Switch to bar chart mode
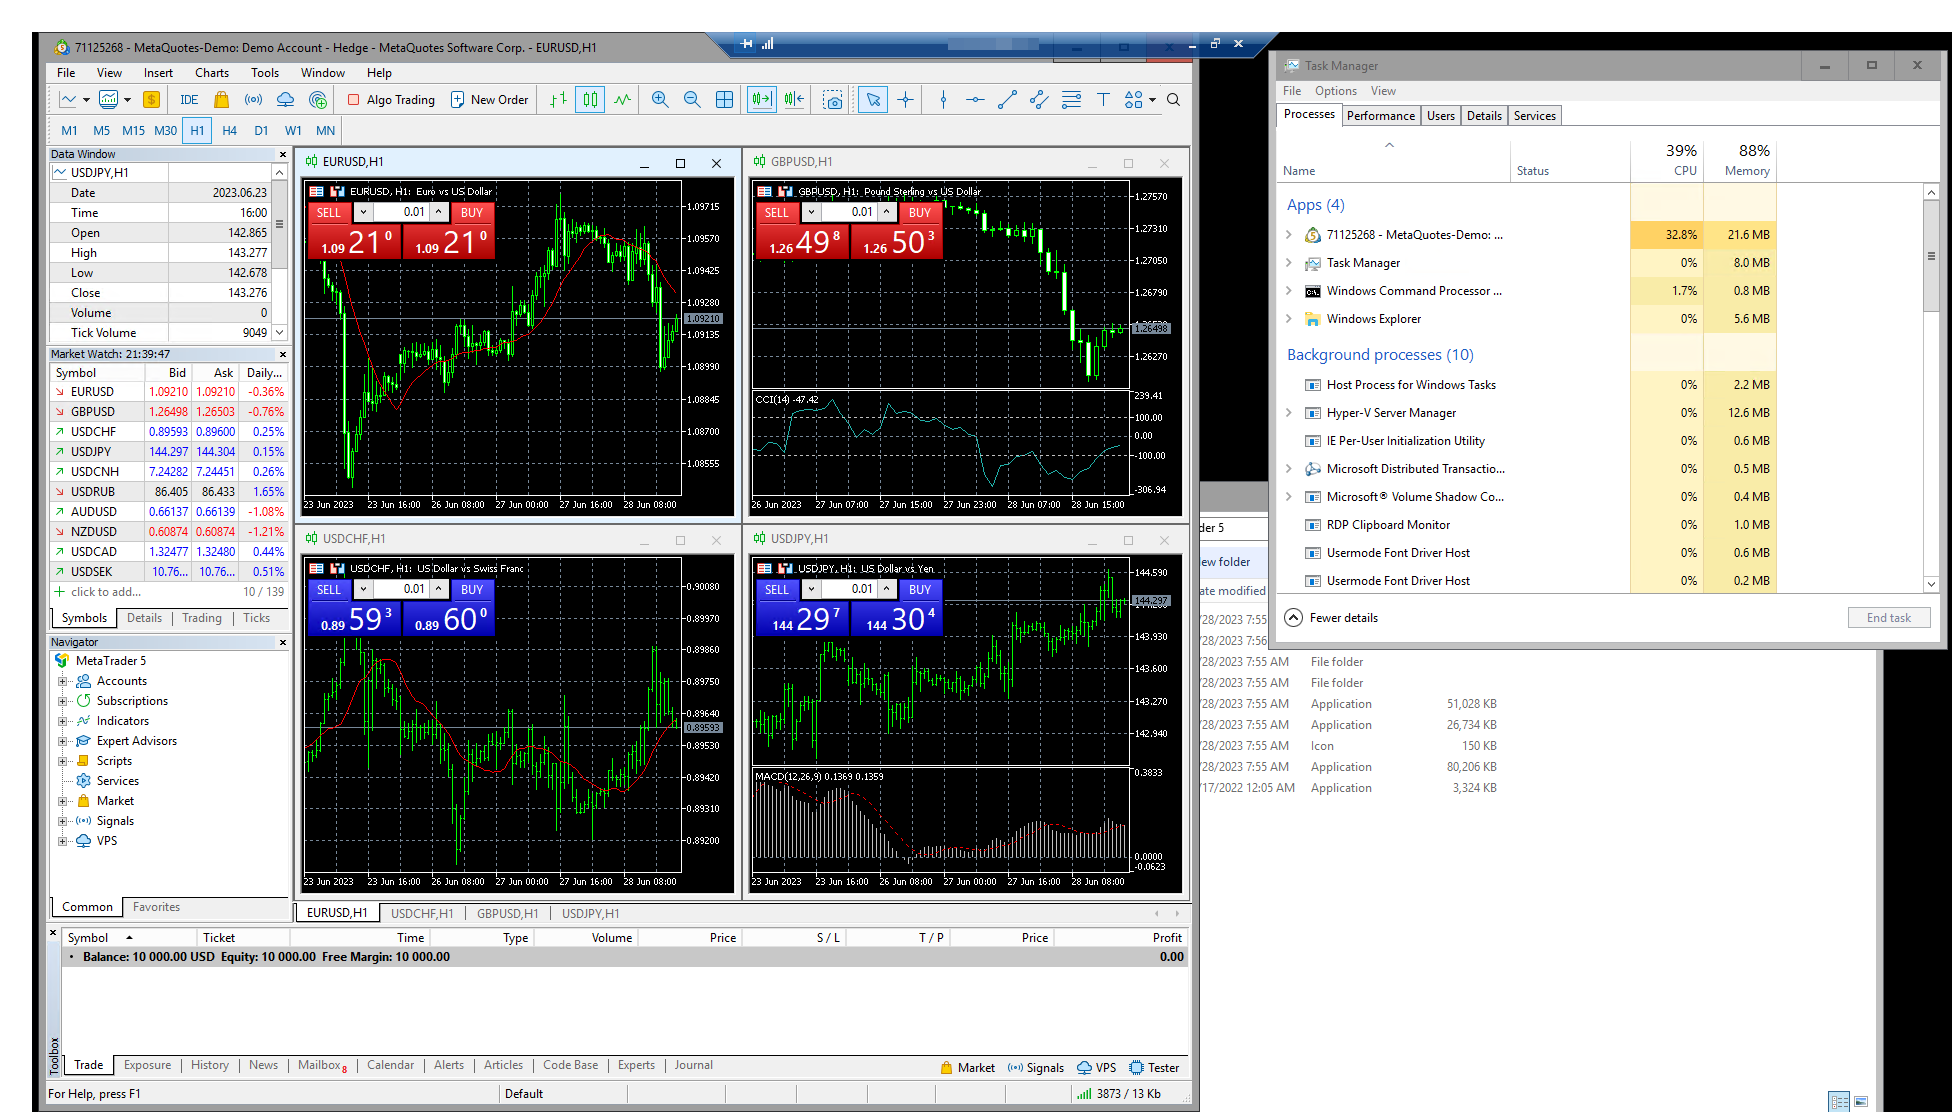This screenshot has height=1112, width=1952. (x=558, y=100)
